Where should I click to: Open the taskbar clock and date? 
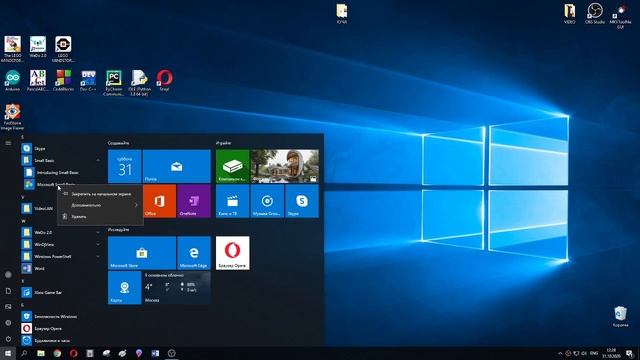(611, 353)
